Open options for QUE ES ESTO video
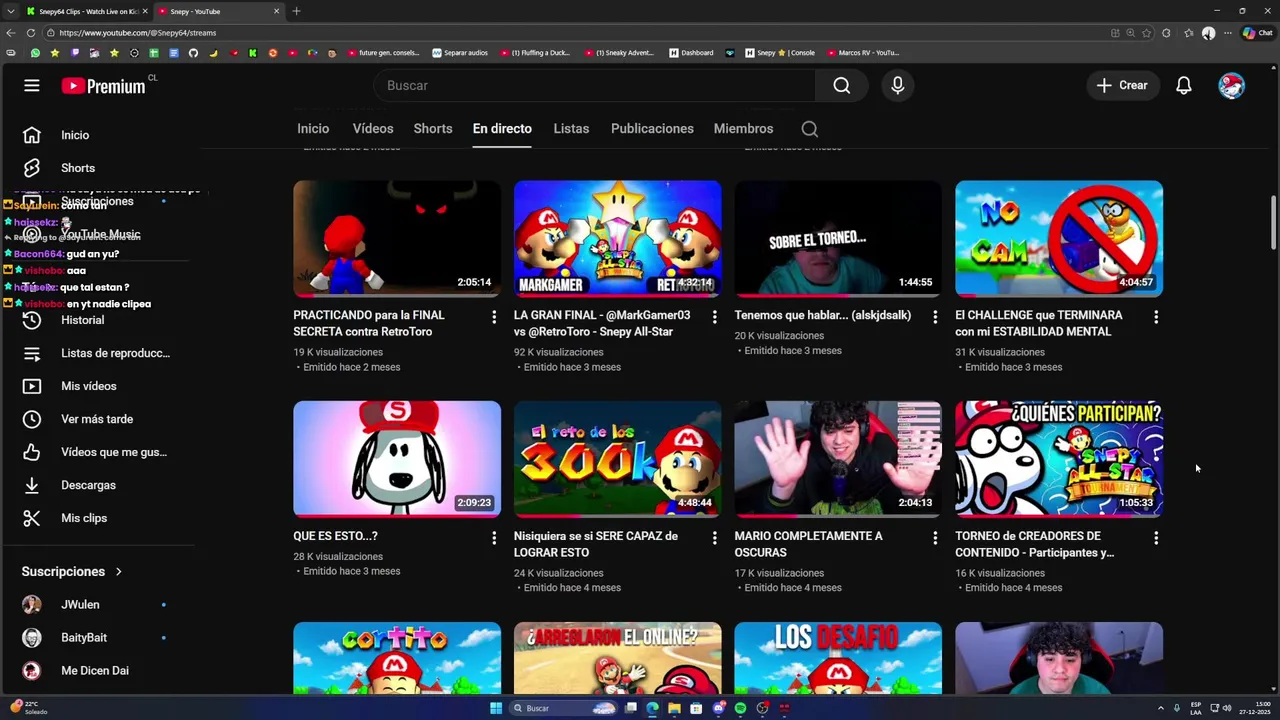 tap(493, 538)
